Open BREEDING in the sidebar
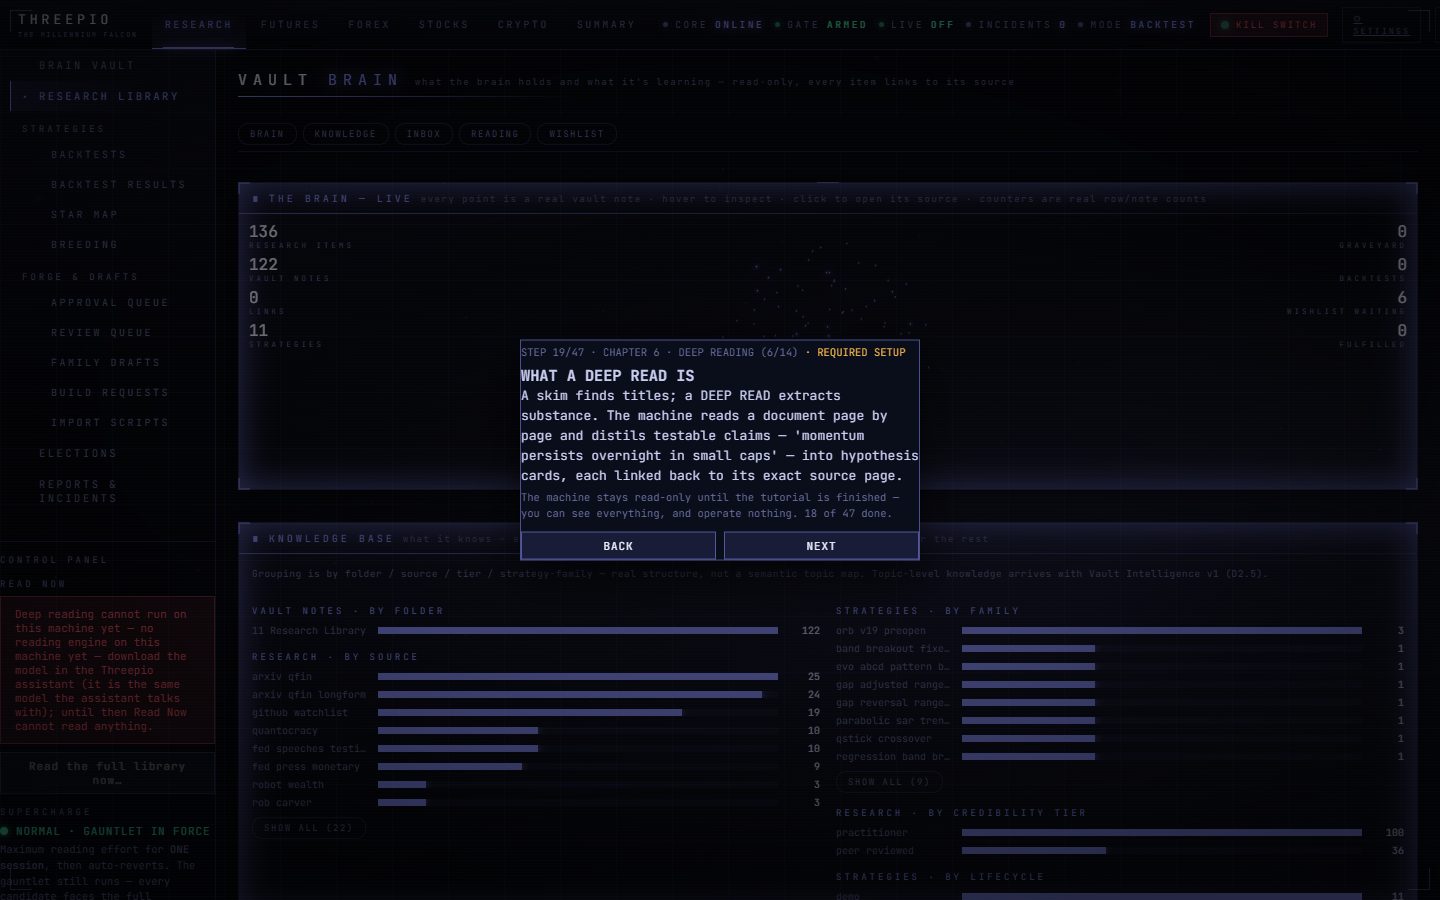This screenshot has width=1440, height=900. pos(85,245)
